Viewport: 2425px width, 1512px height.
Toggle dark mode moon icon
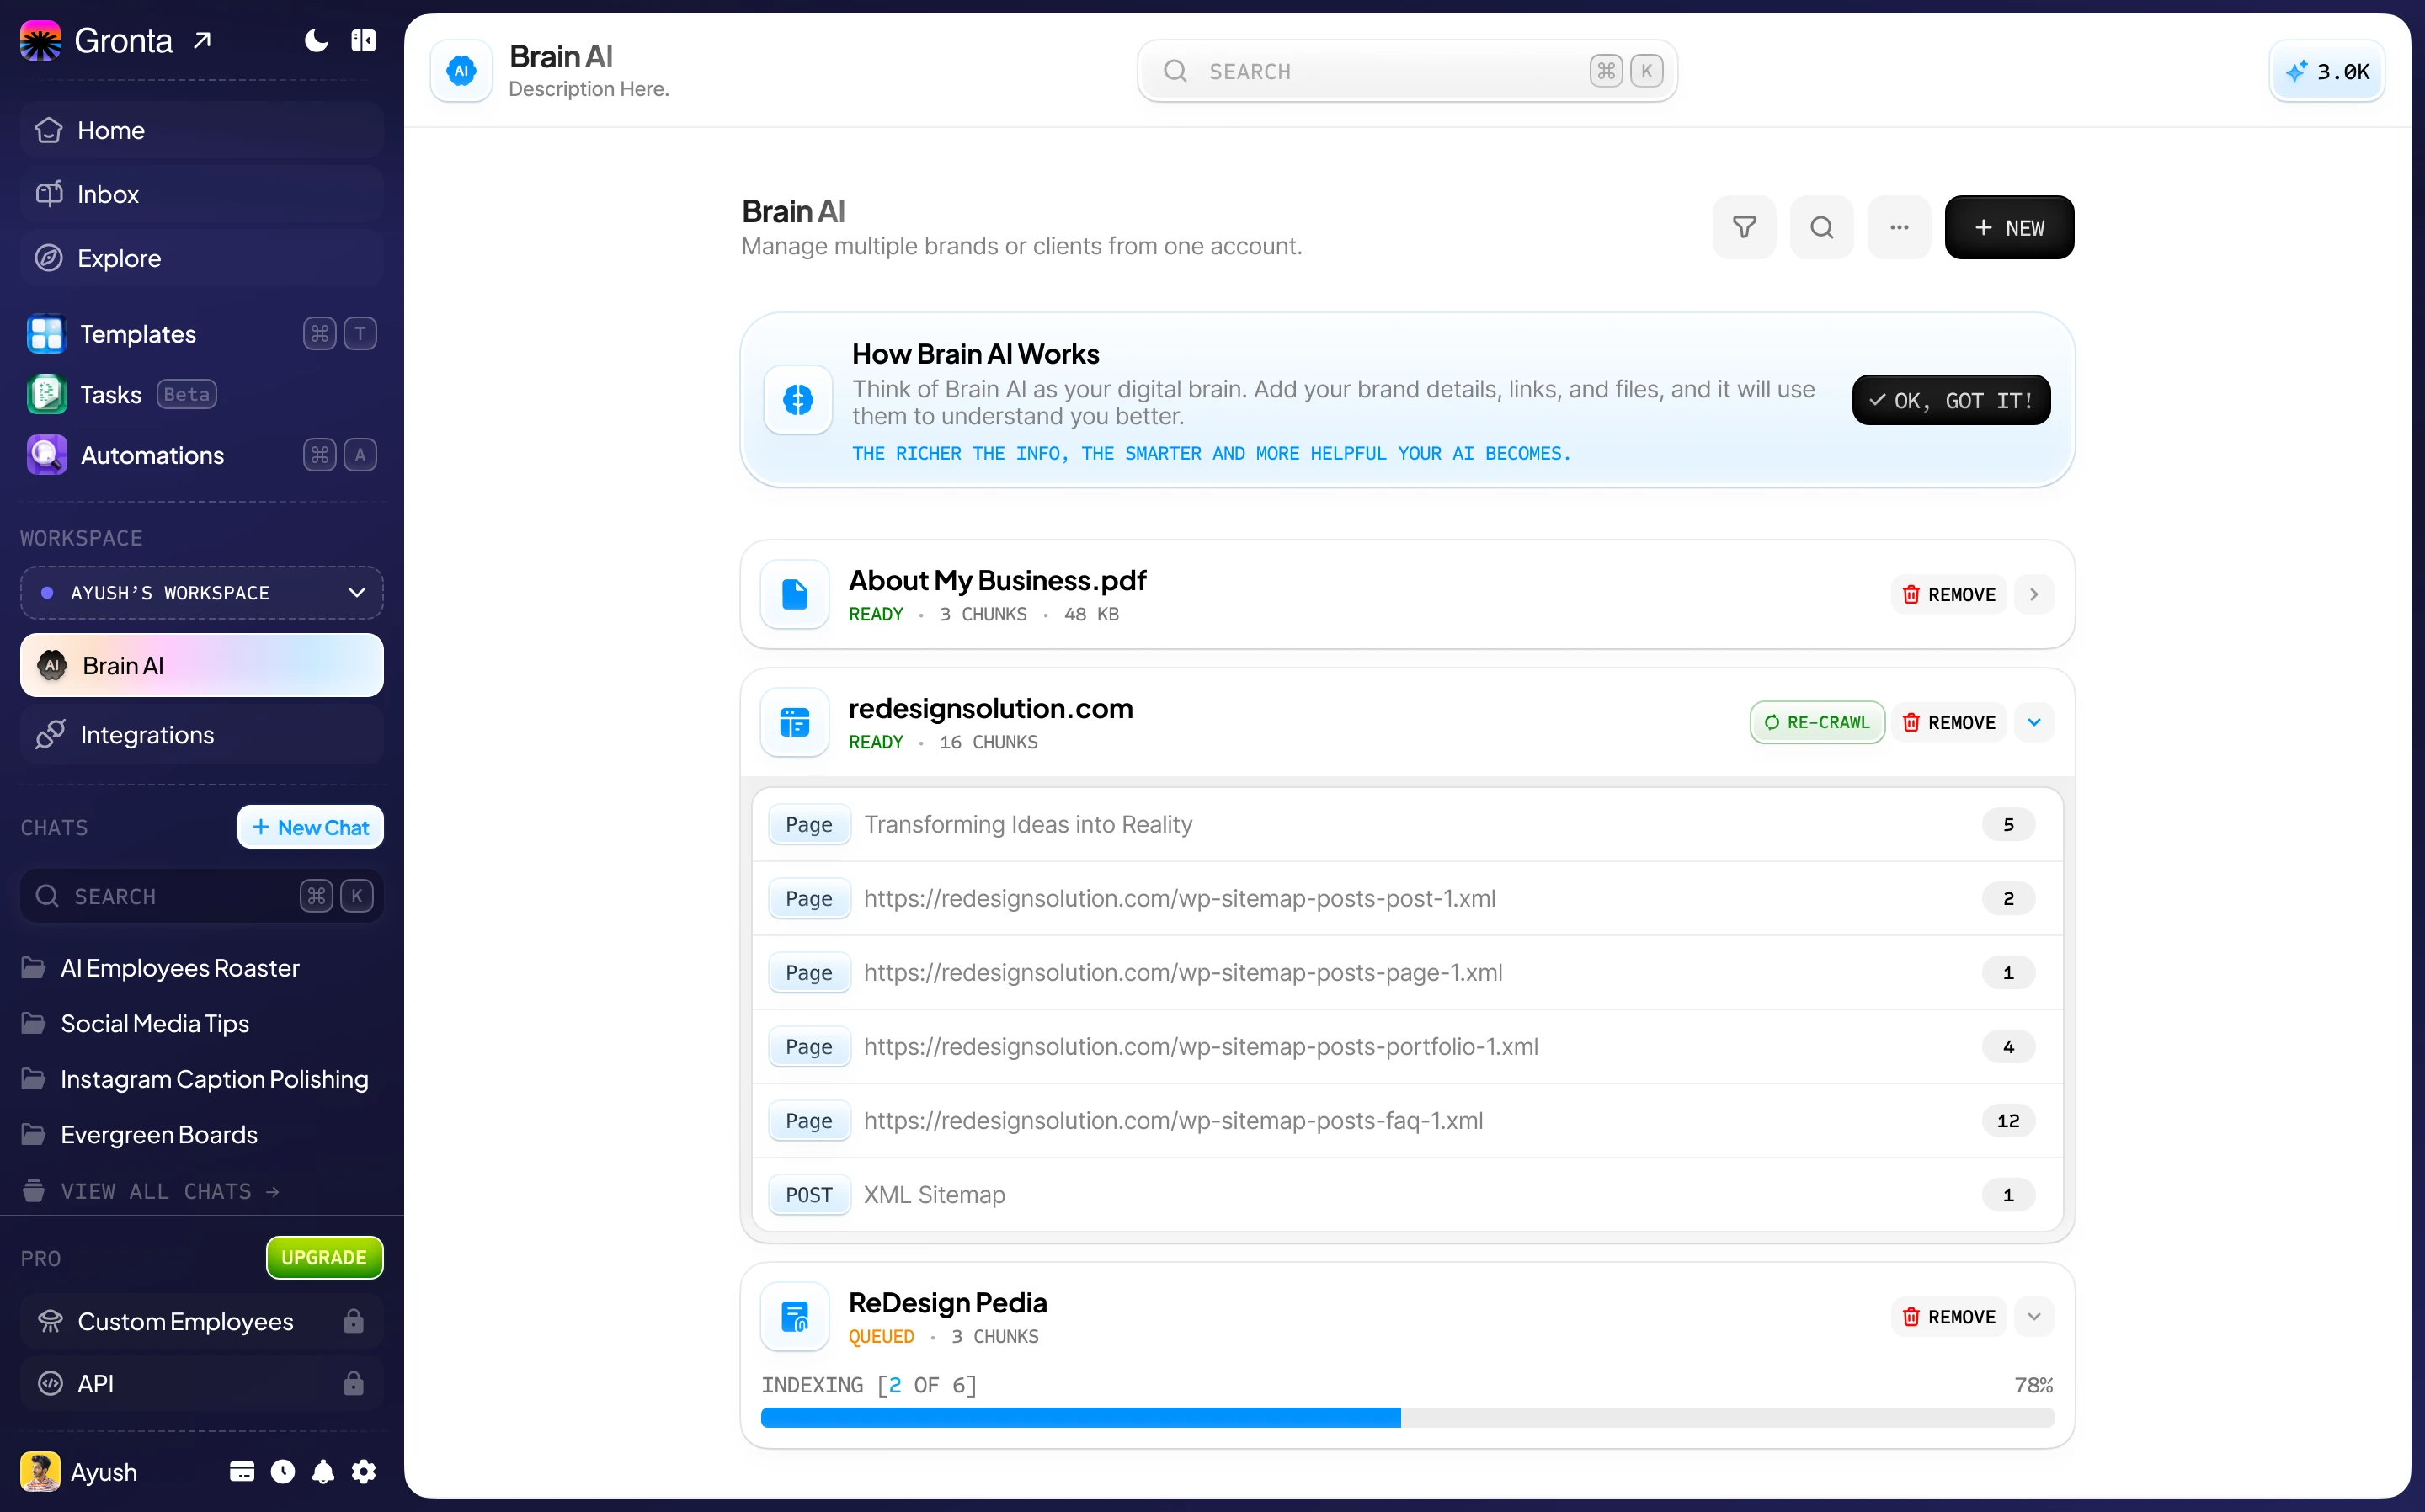click(316, 41)
